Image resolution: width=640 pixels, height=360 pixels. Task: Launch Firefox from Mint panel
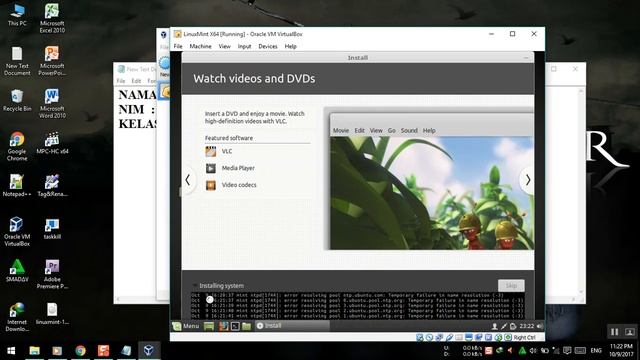223,326
